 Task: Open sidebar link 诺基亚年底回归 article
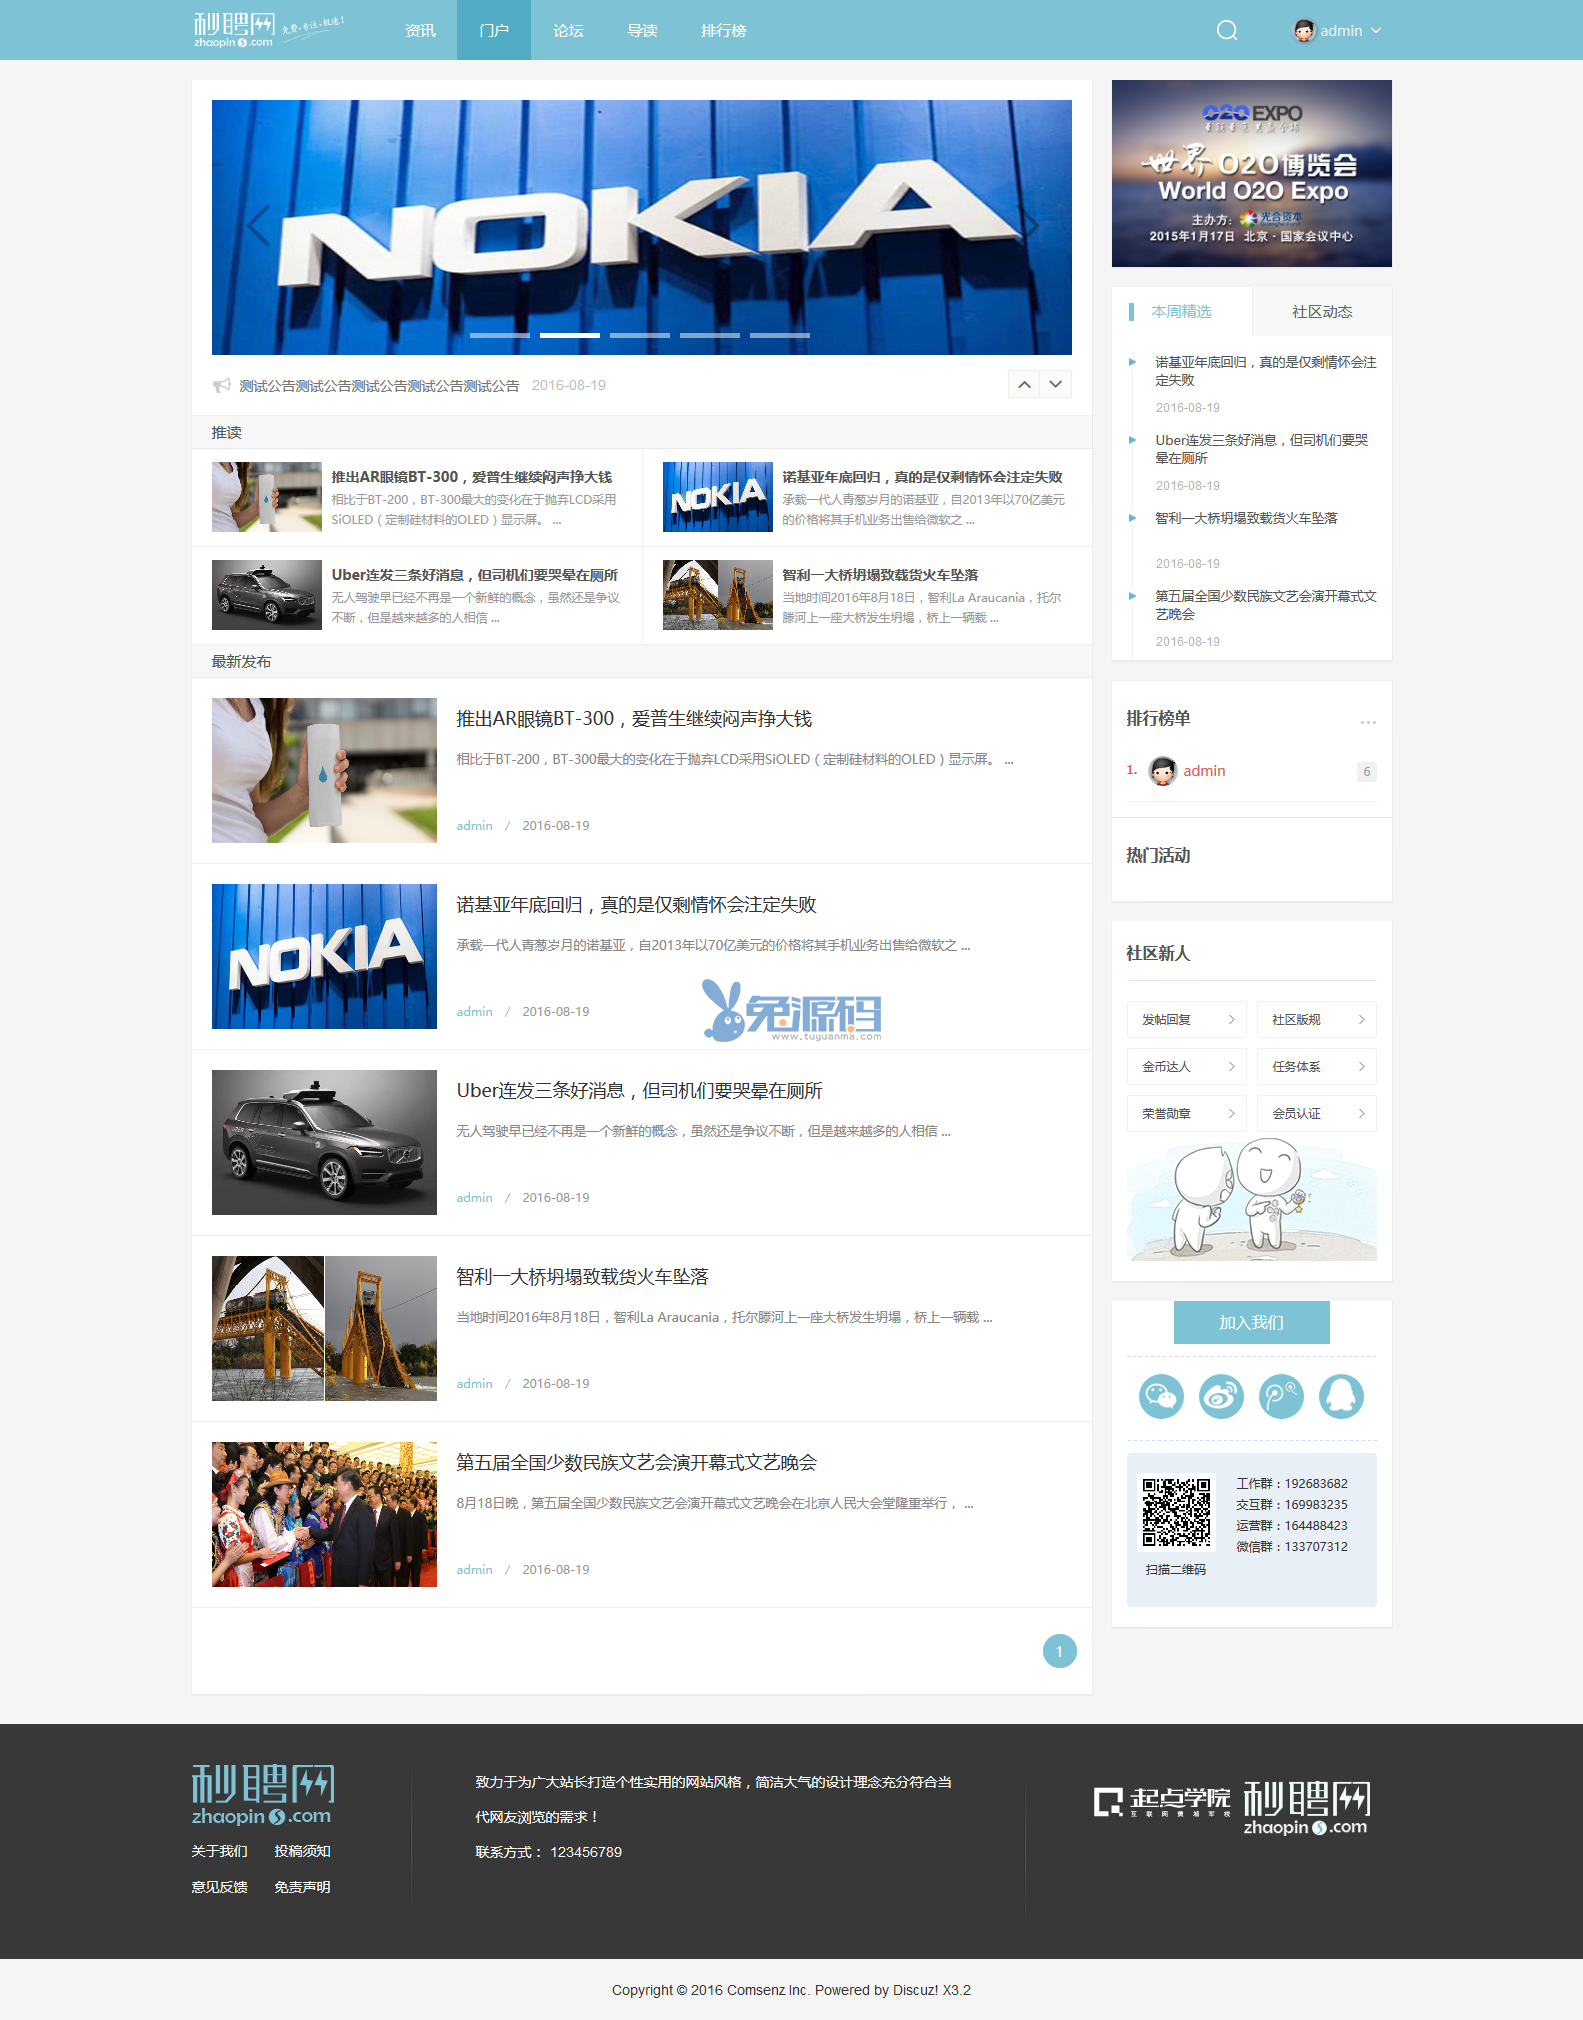click(1266, 371)
